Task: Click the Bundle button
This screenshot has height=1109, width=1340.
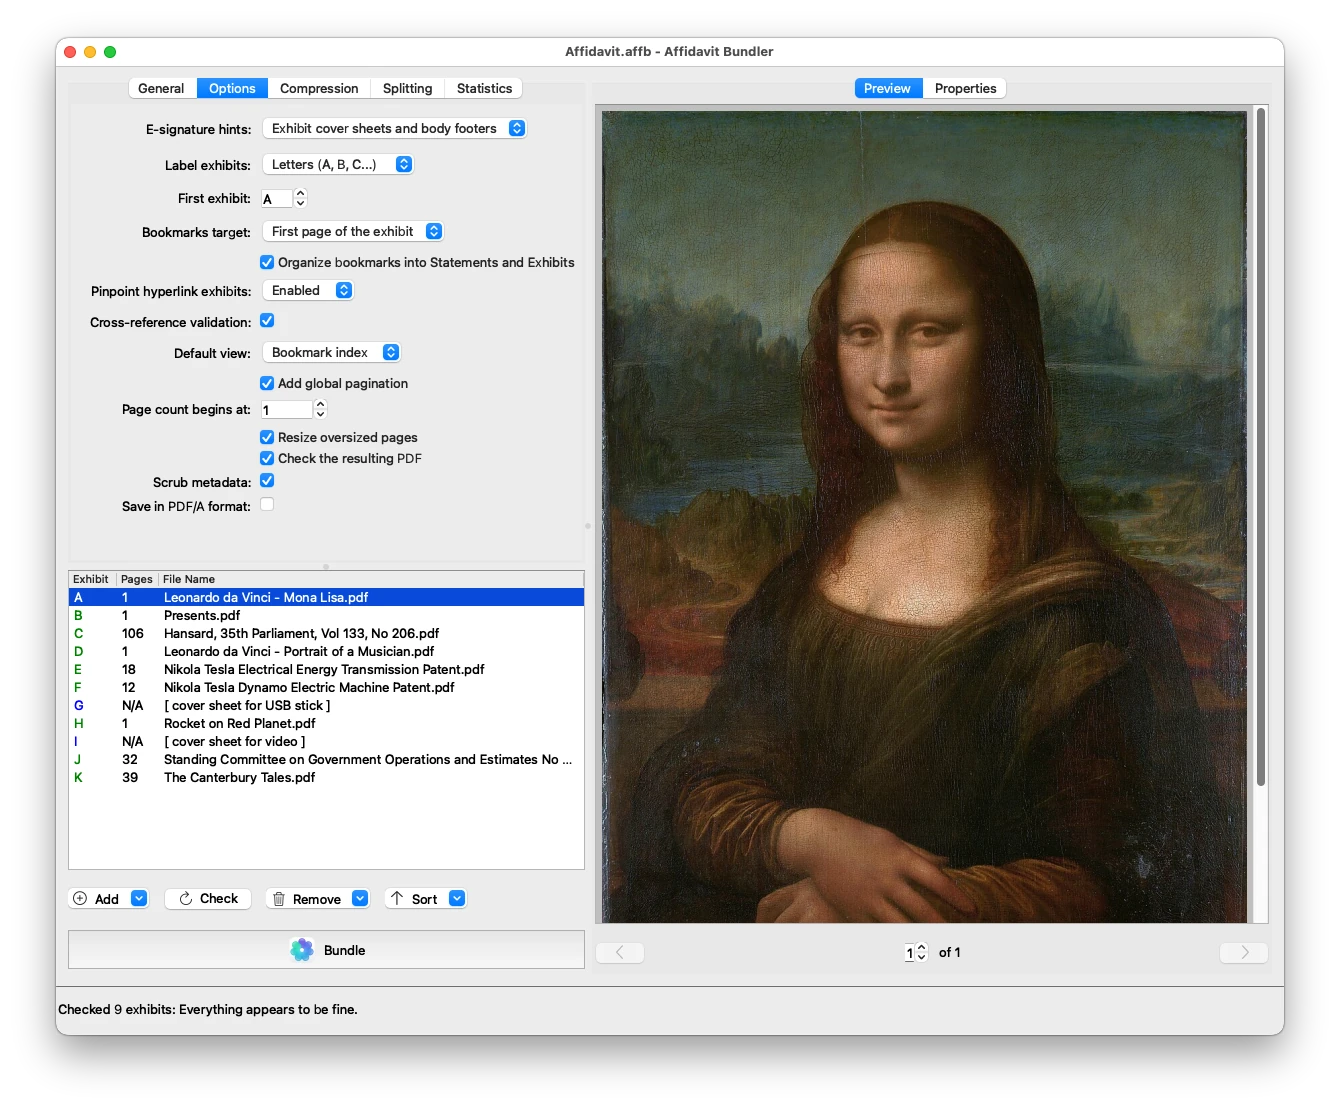Action: click(326, 950)
